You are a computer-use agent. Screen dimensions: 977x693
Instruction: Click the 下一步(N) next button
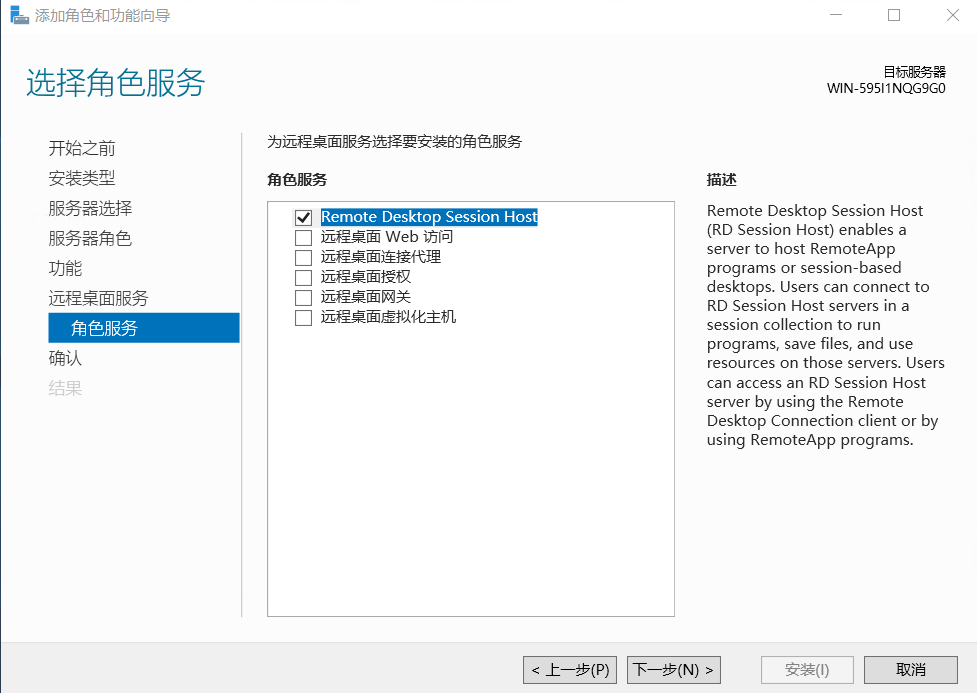[x=674, y=670]
